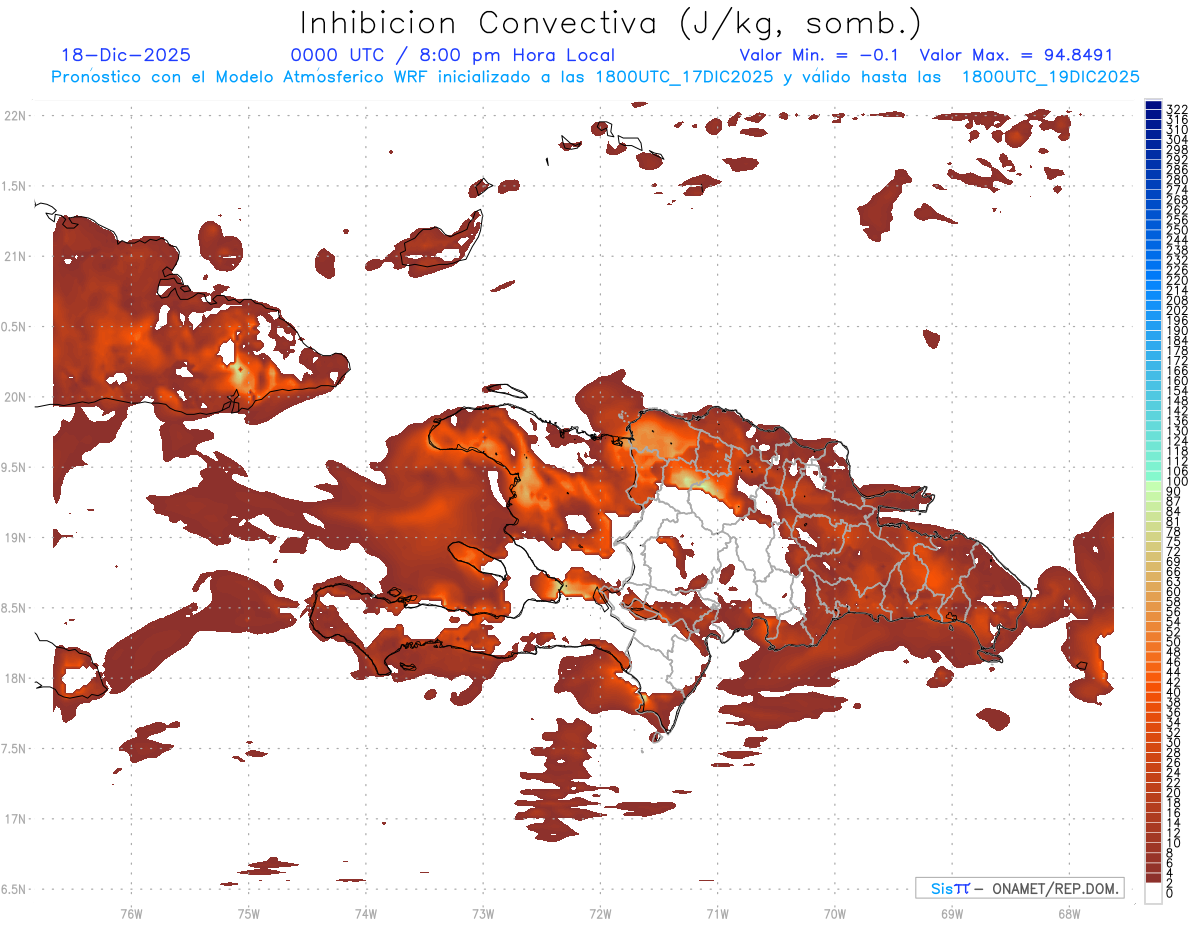
Task: Click the "7.5N" latitude label
Action: coord(14,748)
